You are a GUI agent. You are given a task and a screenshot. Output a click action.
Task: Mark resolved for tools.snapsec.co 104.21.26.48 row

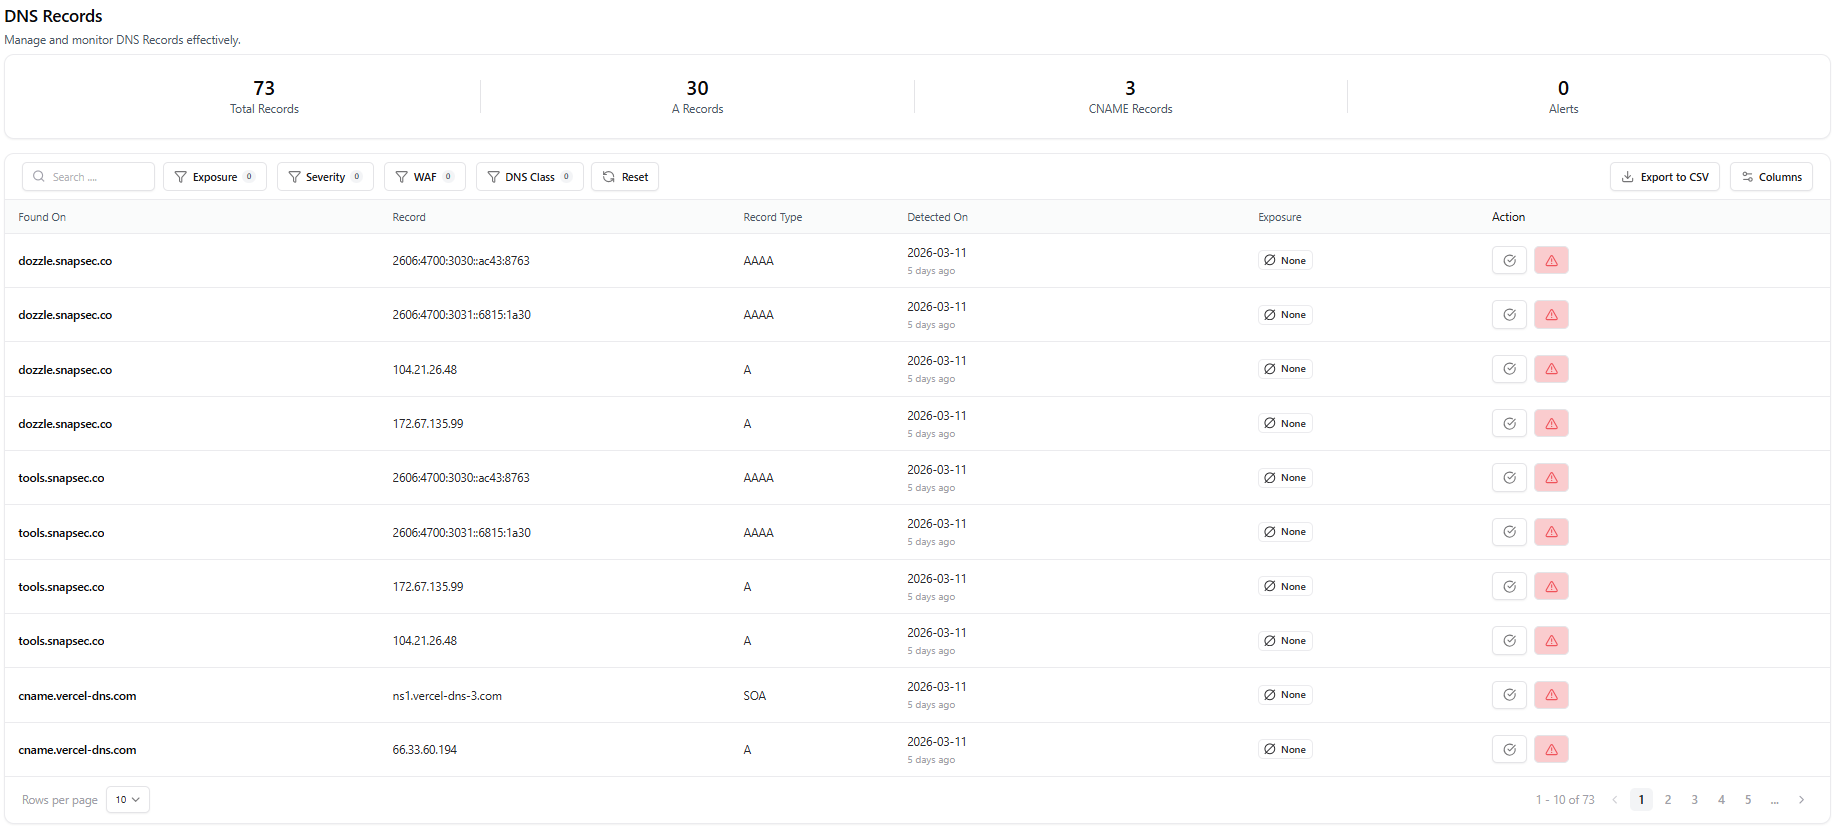tap(1509, 640)
